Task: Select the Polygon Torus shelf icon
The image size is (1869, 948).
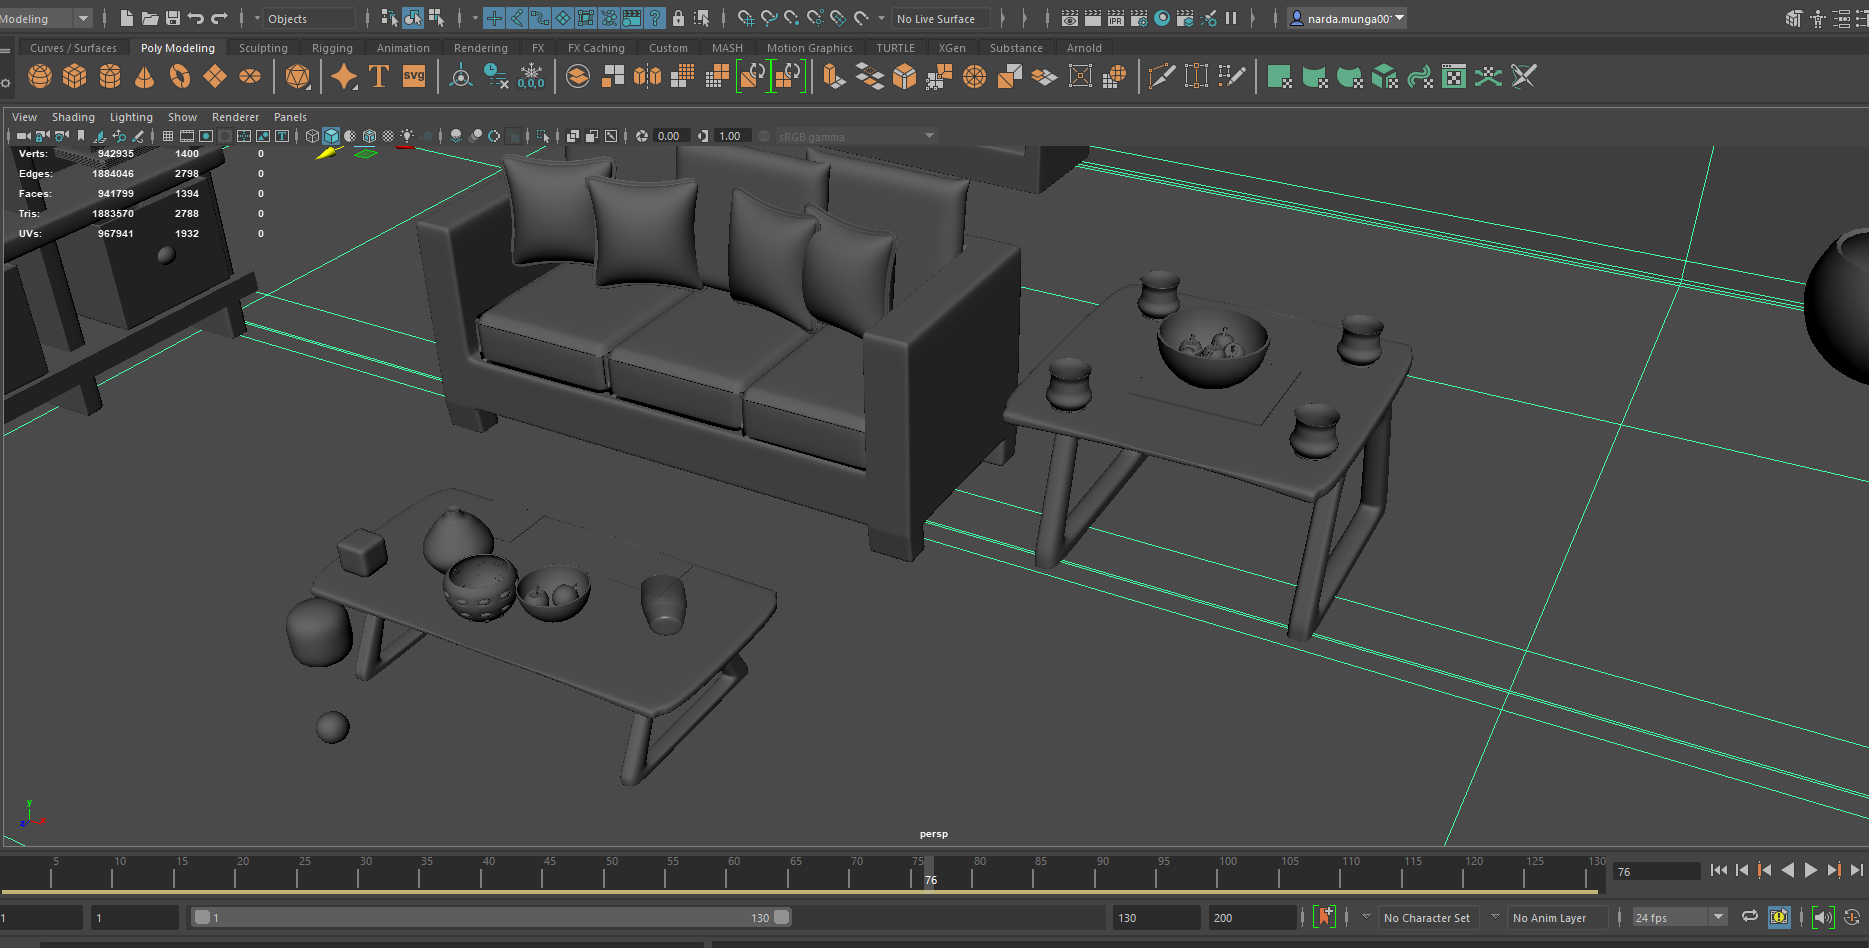Action: (180, 76)
